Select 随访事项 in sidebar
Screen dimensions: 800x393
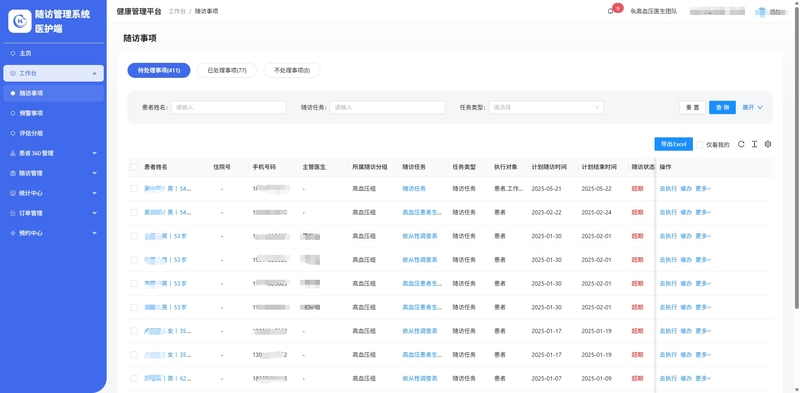click(x=53, y=93)
